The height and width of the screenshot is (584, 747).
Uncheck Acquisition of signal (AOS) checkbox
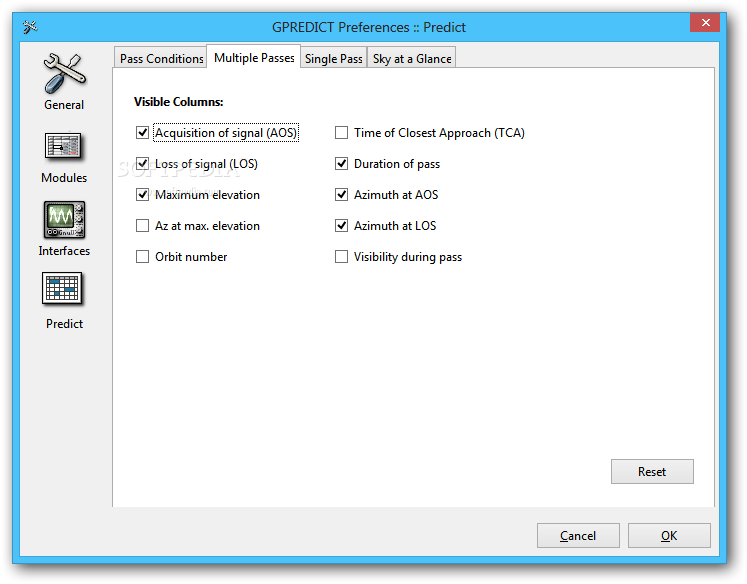tap(142, 132)
